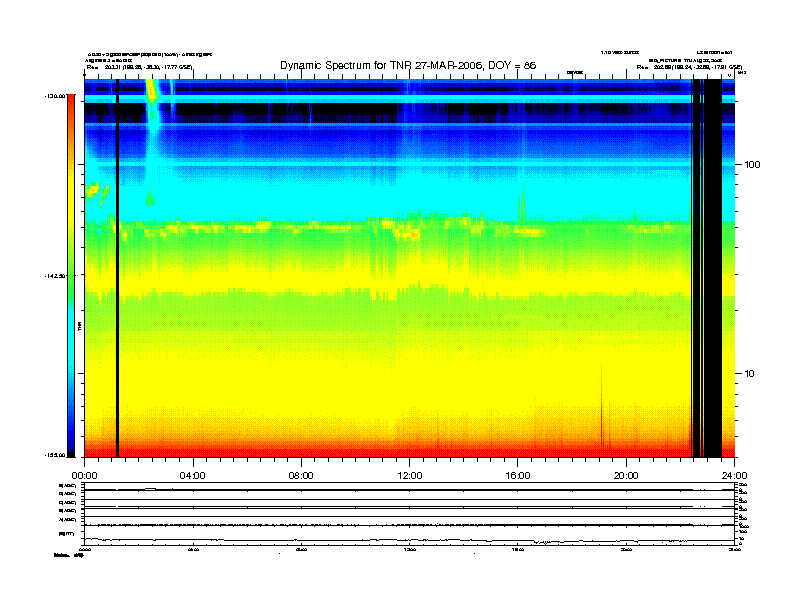
Task: Click the 24:00 time axis label
Action: coord(734,476)
